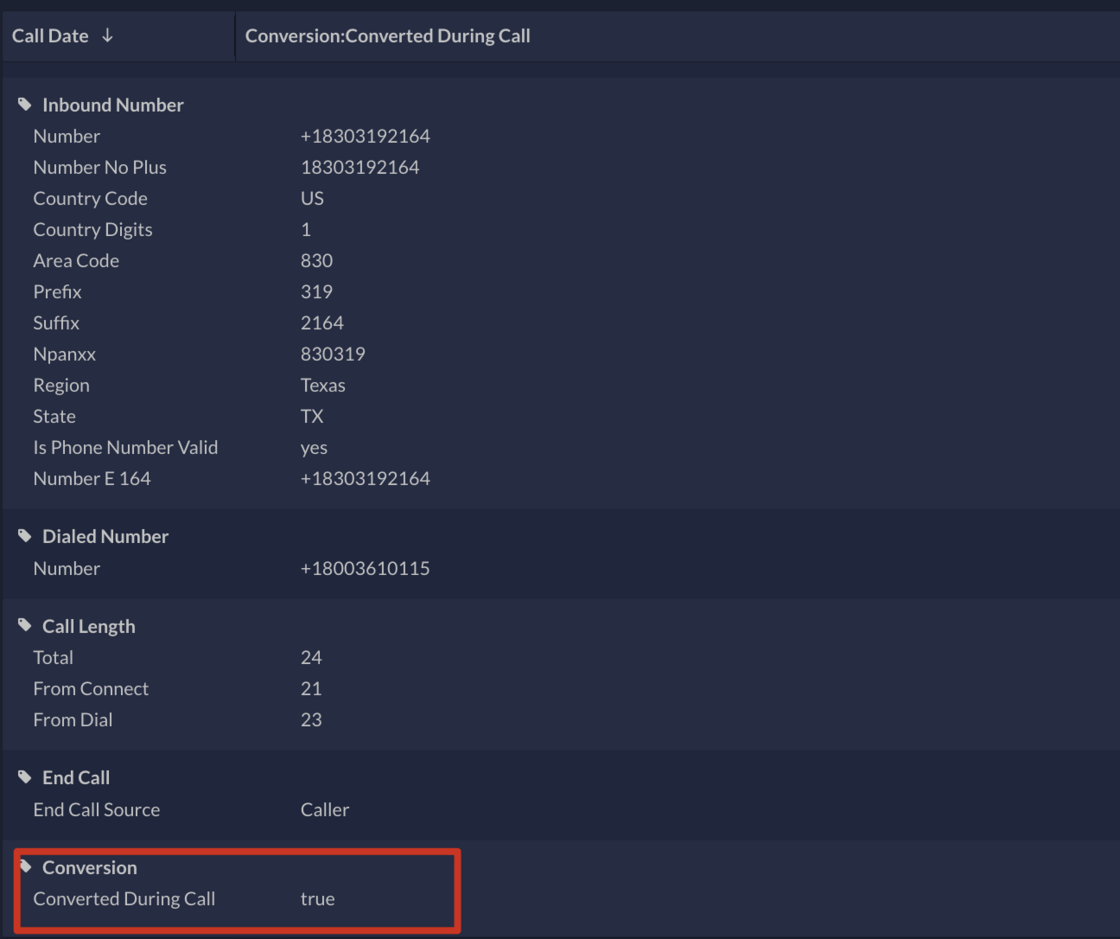
Task: Collapse the End Call section
Action: tap(75, 777)
